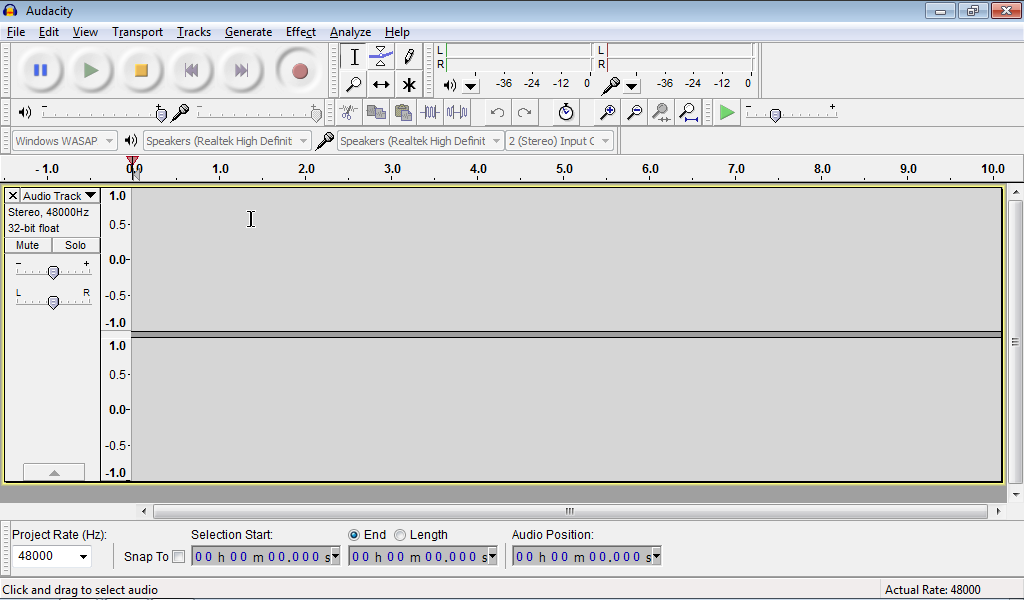Click the Trim Audio icon
The width and height of the screenshot is (1024, 600).
tap(430, 112)
